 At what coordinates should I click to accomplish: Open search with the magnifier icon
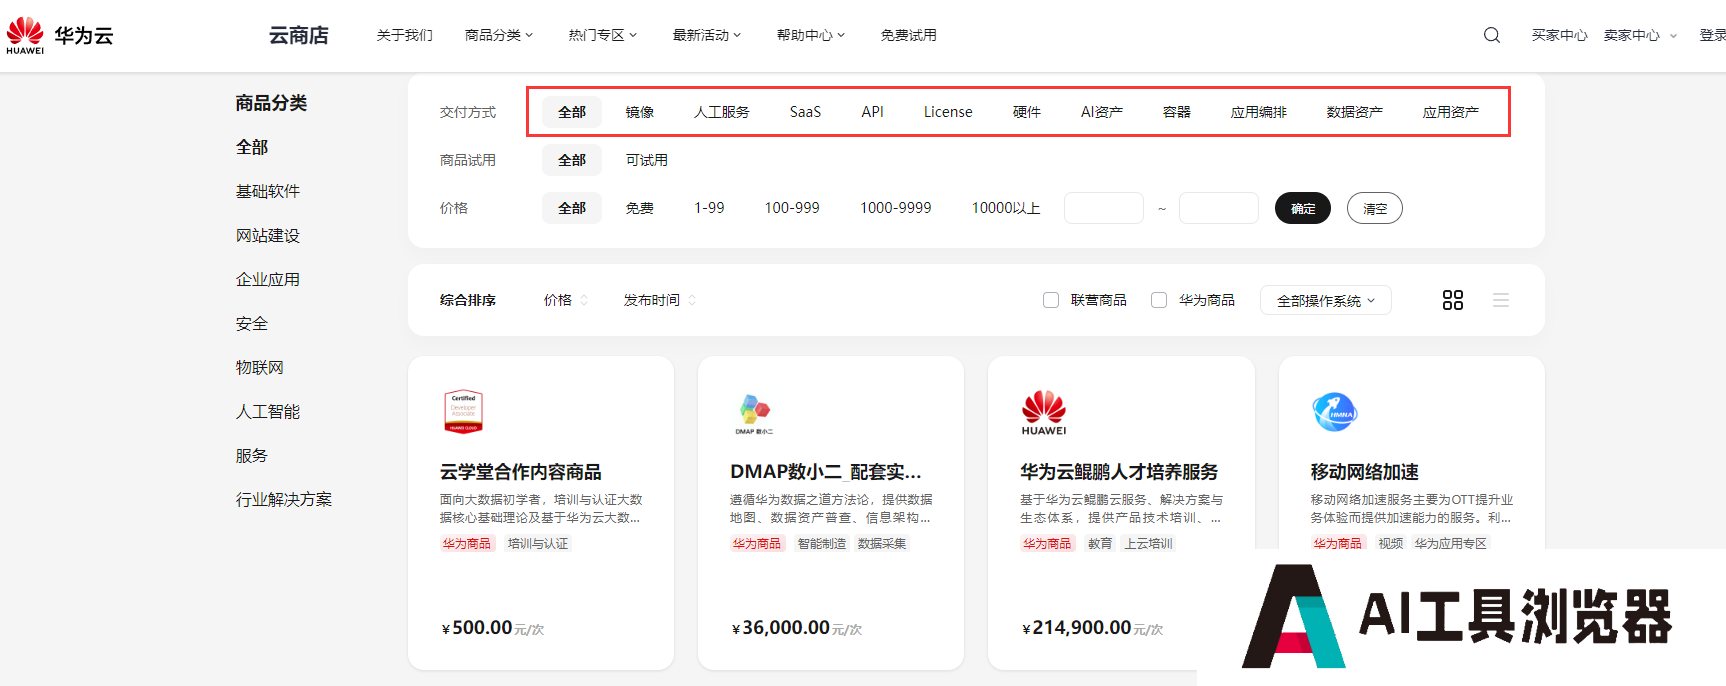pos(1491,35)
